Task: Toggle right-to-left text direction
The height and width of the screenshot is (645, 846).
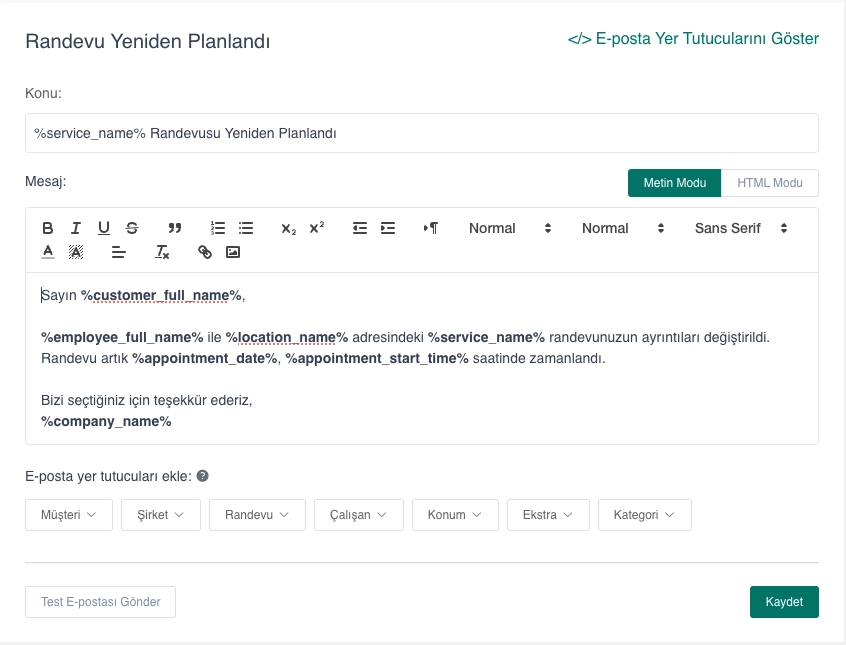Action: [x=431, y=228]
